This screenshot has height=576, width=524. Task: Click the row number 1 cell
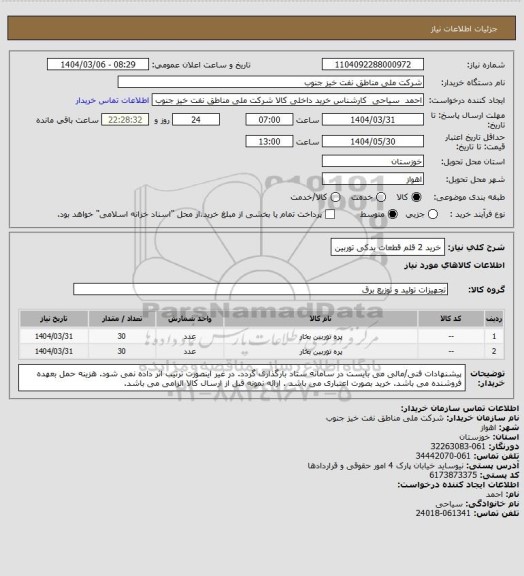tap(494, 336)
